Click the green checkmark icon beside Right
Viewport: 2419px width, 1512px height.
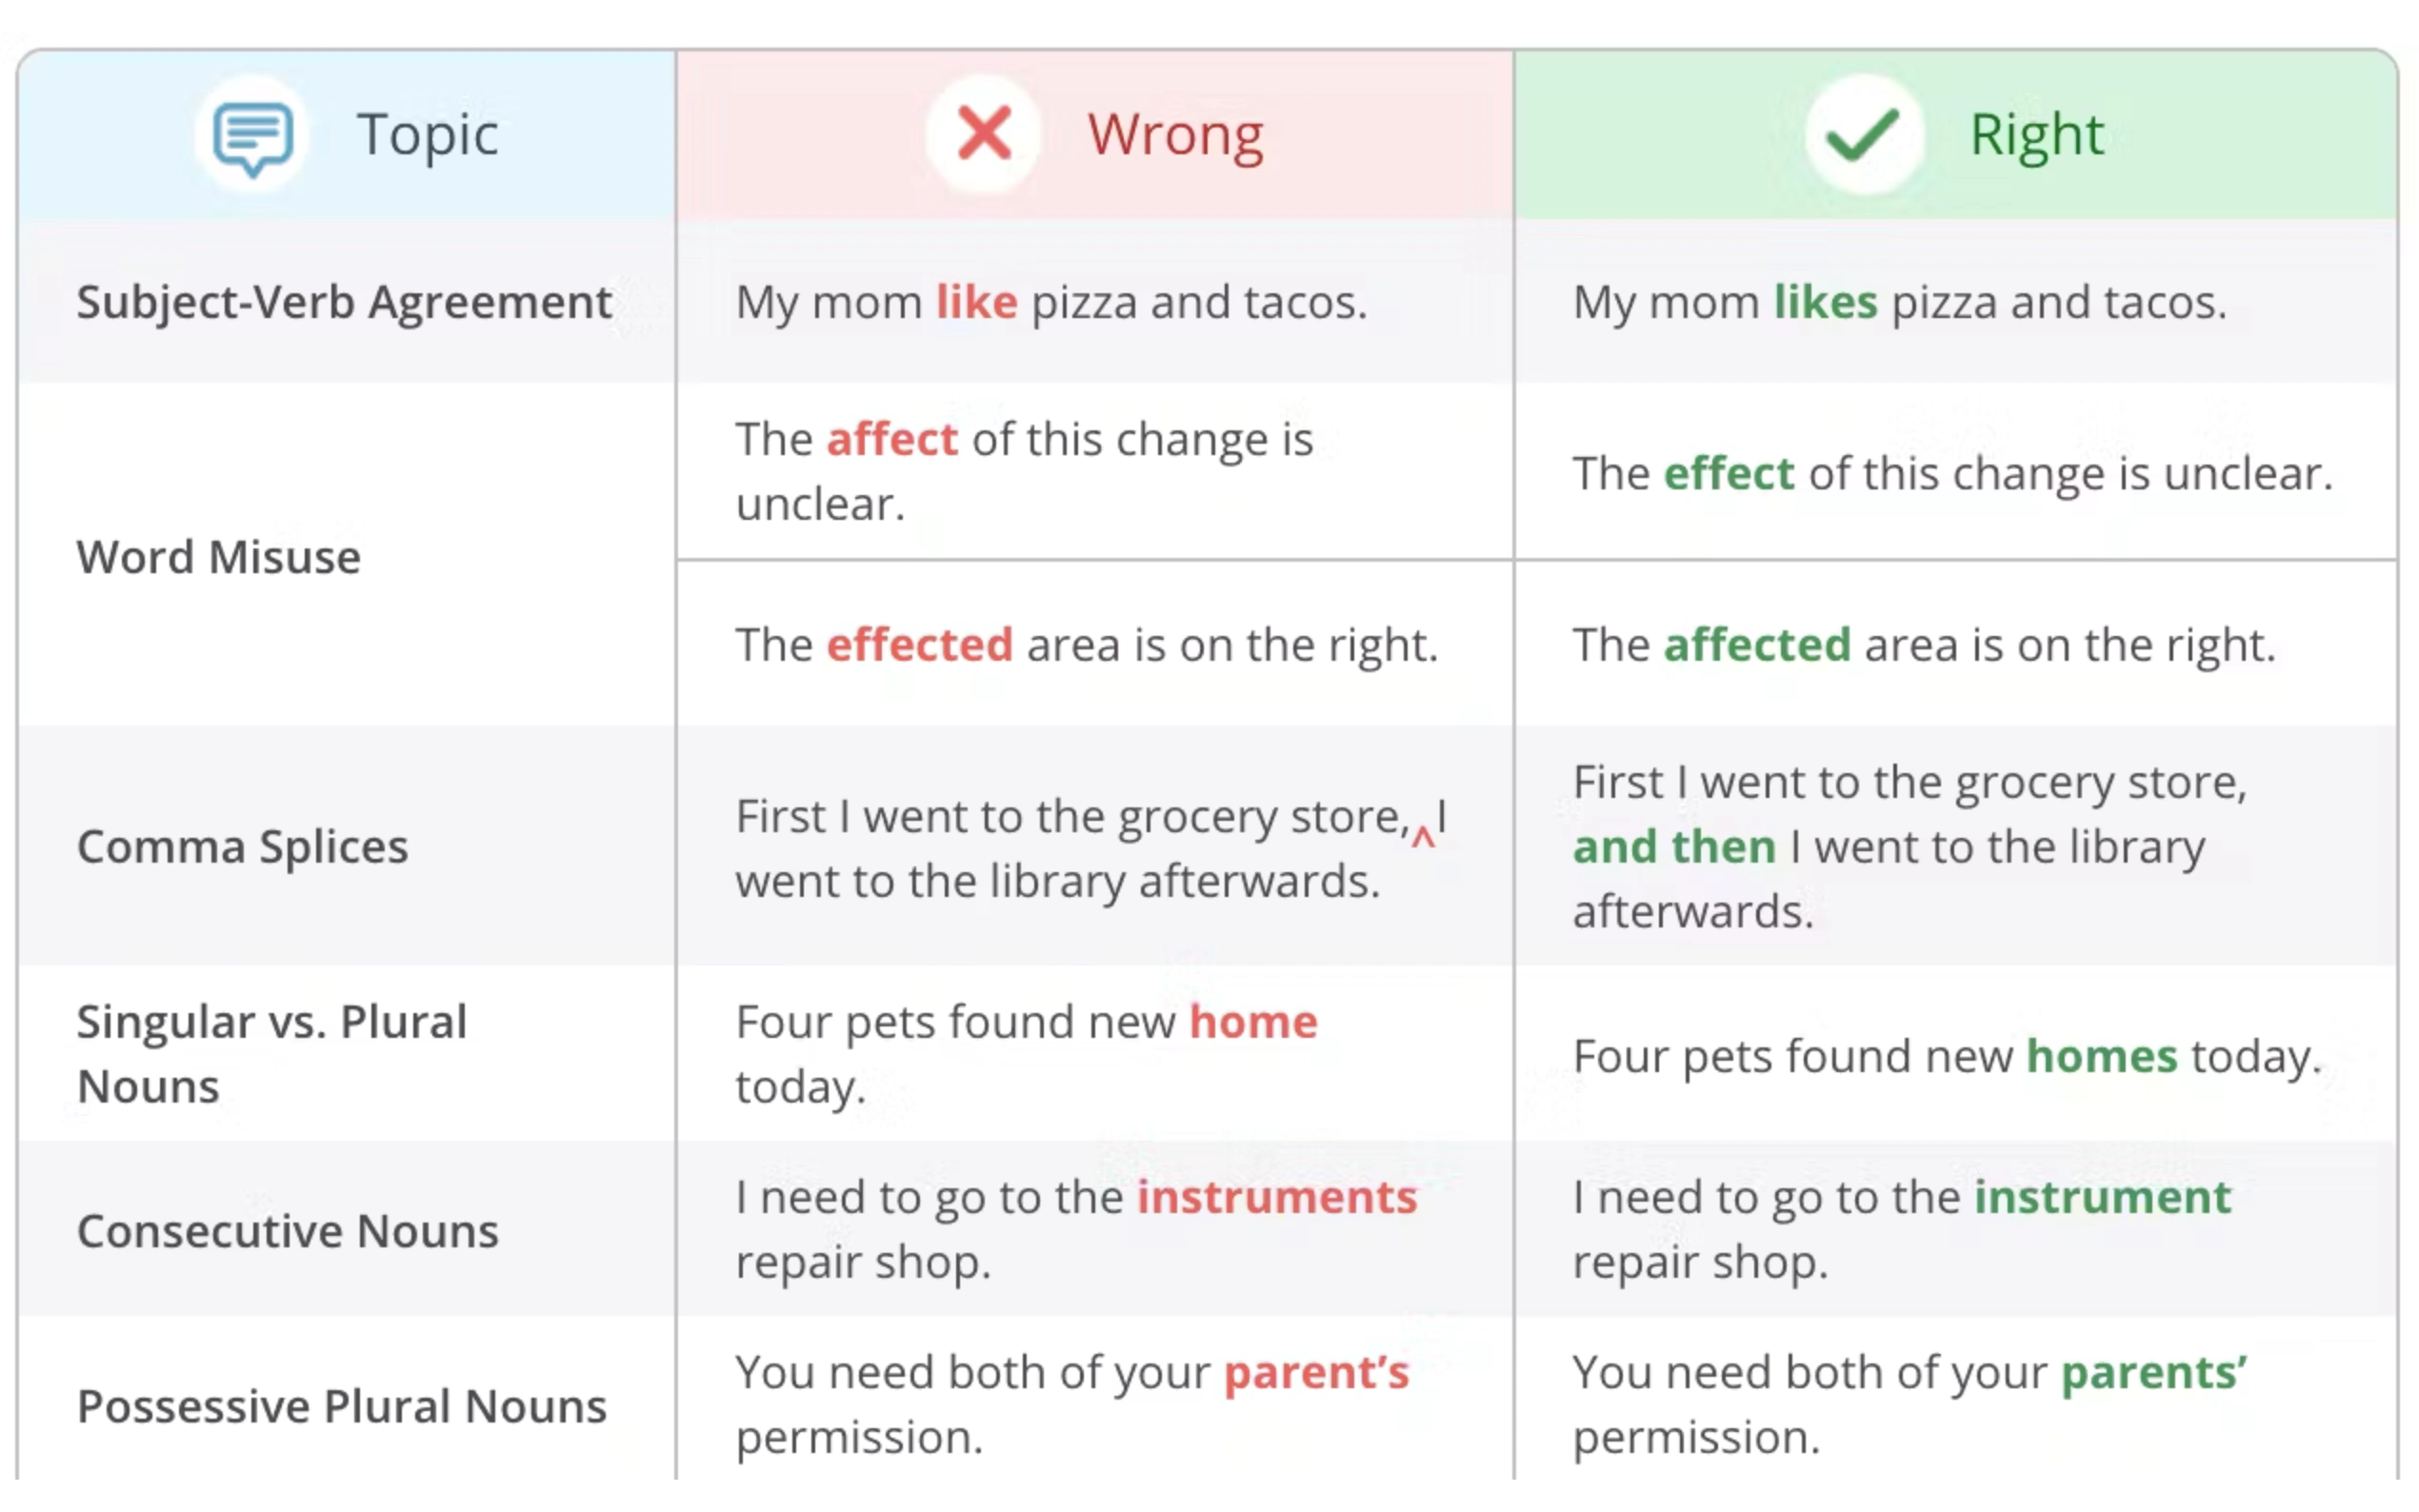(1863, 134)
